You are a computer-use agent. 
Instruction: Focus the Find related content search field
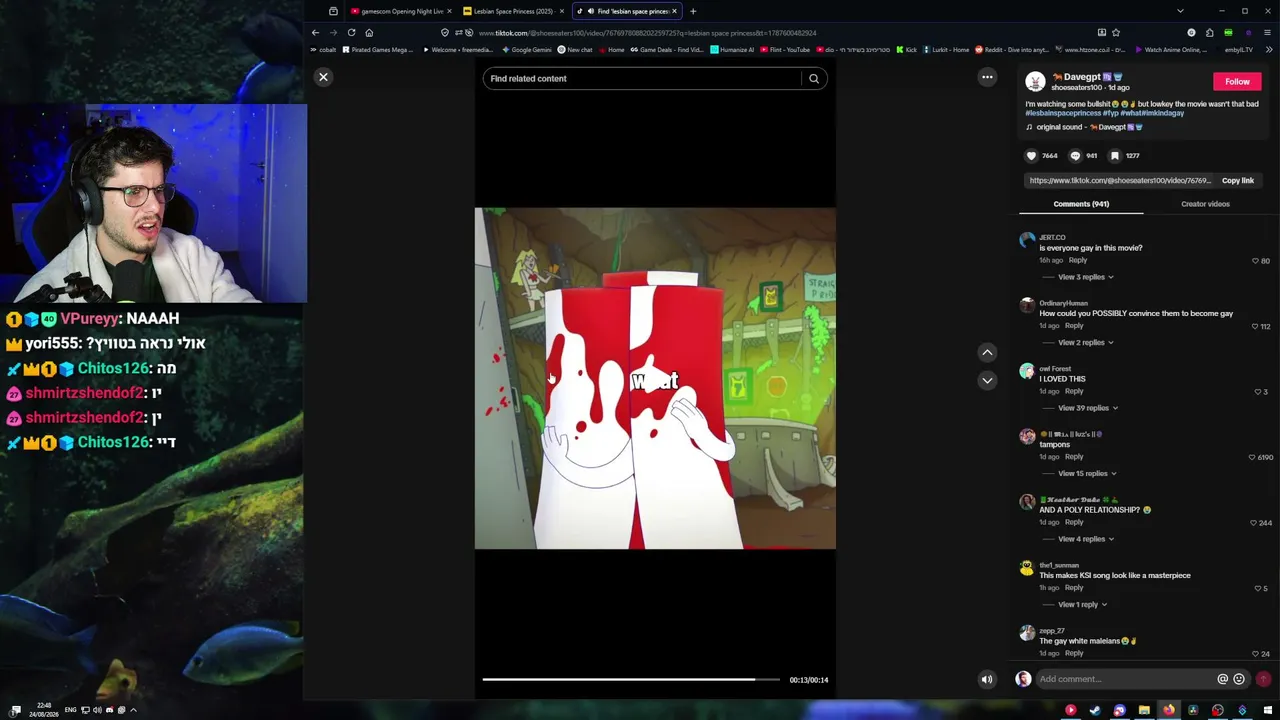pos(642,79)
